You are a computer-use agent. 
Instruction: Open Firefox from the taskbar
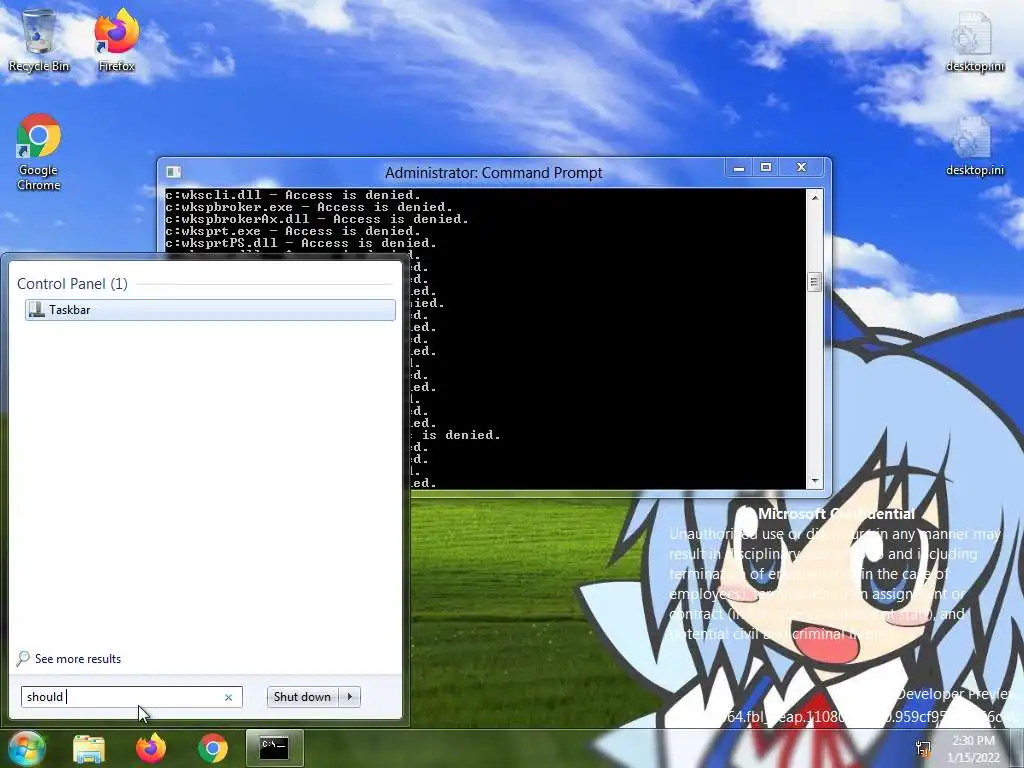point(151,748)
